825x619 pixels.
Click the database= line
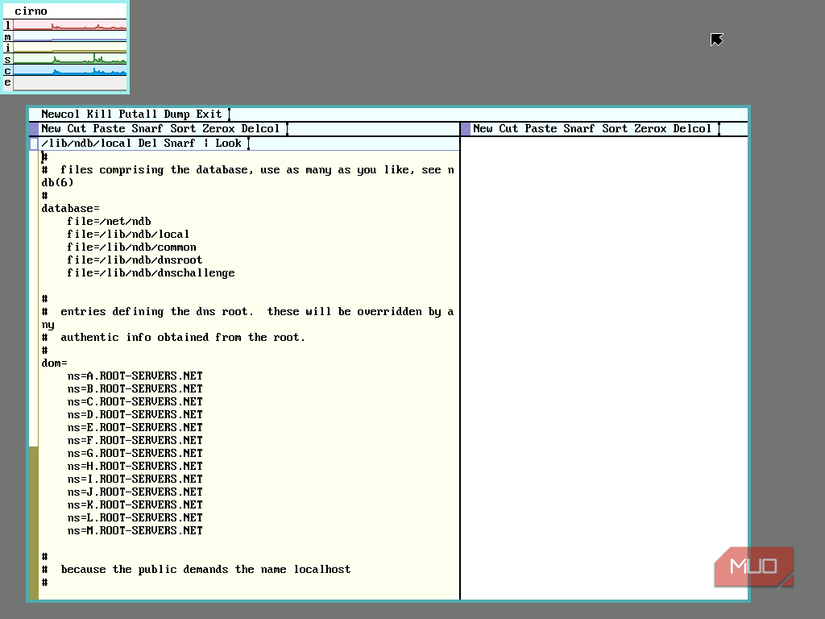(x=71, y=208)
